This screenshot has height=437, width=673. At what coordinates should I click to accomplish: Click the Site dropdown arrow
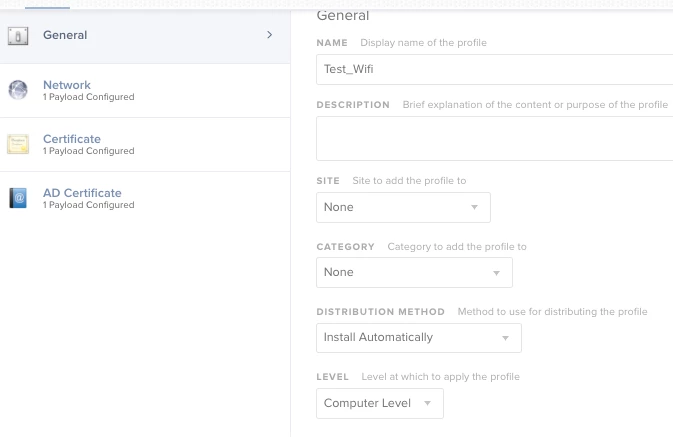[474, 207]
